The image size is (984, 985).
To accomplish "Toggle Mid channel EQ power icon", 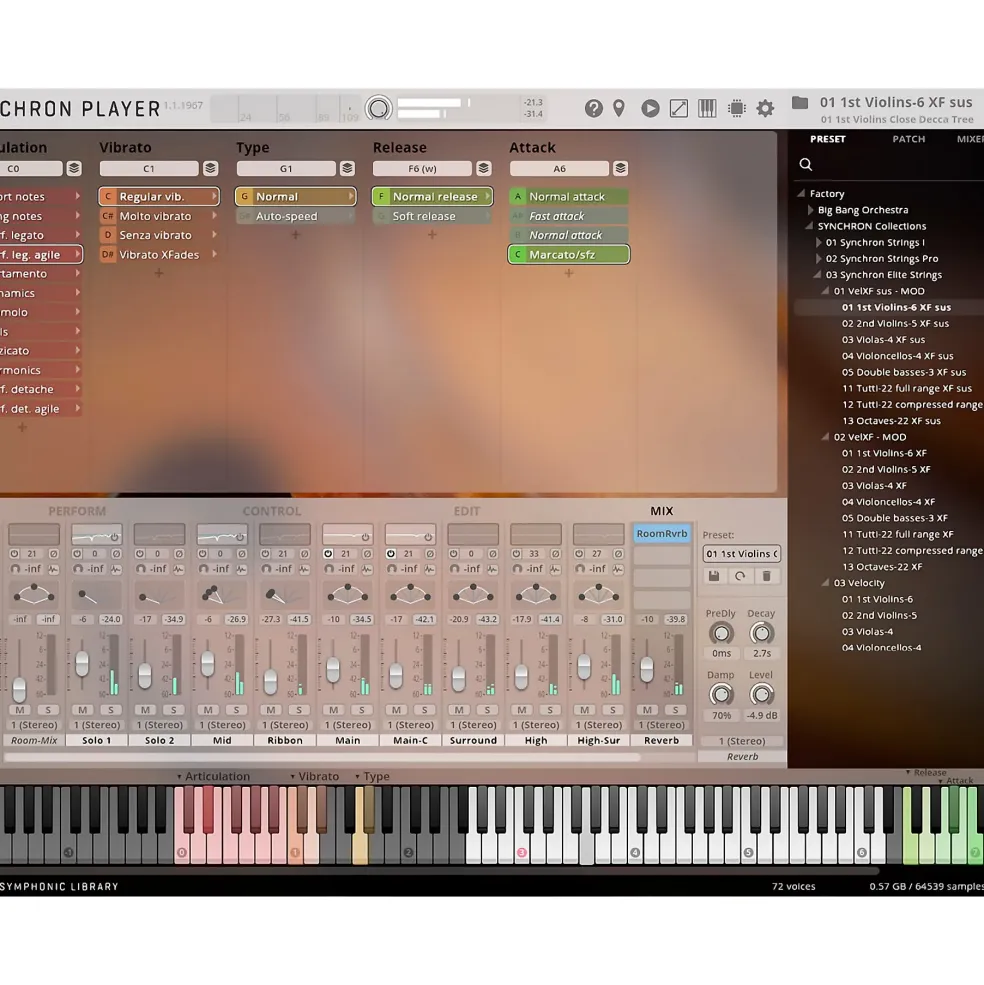I will tap(240, 537).
